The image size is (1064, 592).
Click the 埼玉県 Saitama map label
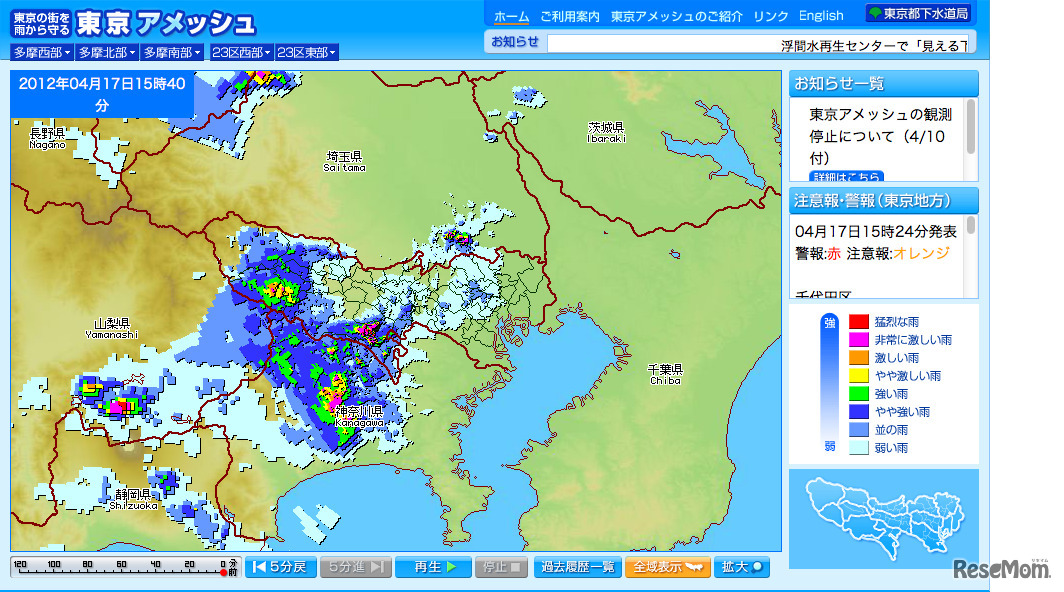(345, 161)
